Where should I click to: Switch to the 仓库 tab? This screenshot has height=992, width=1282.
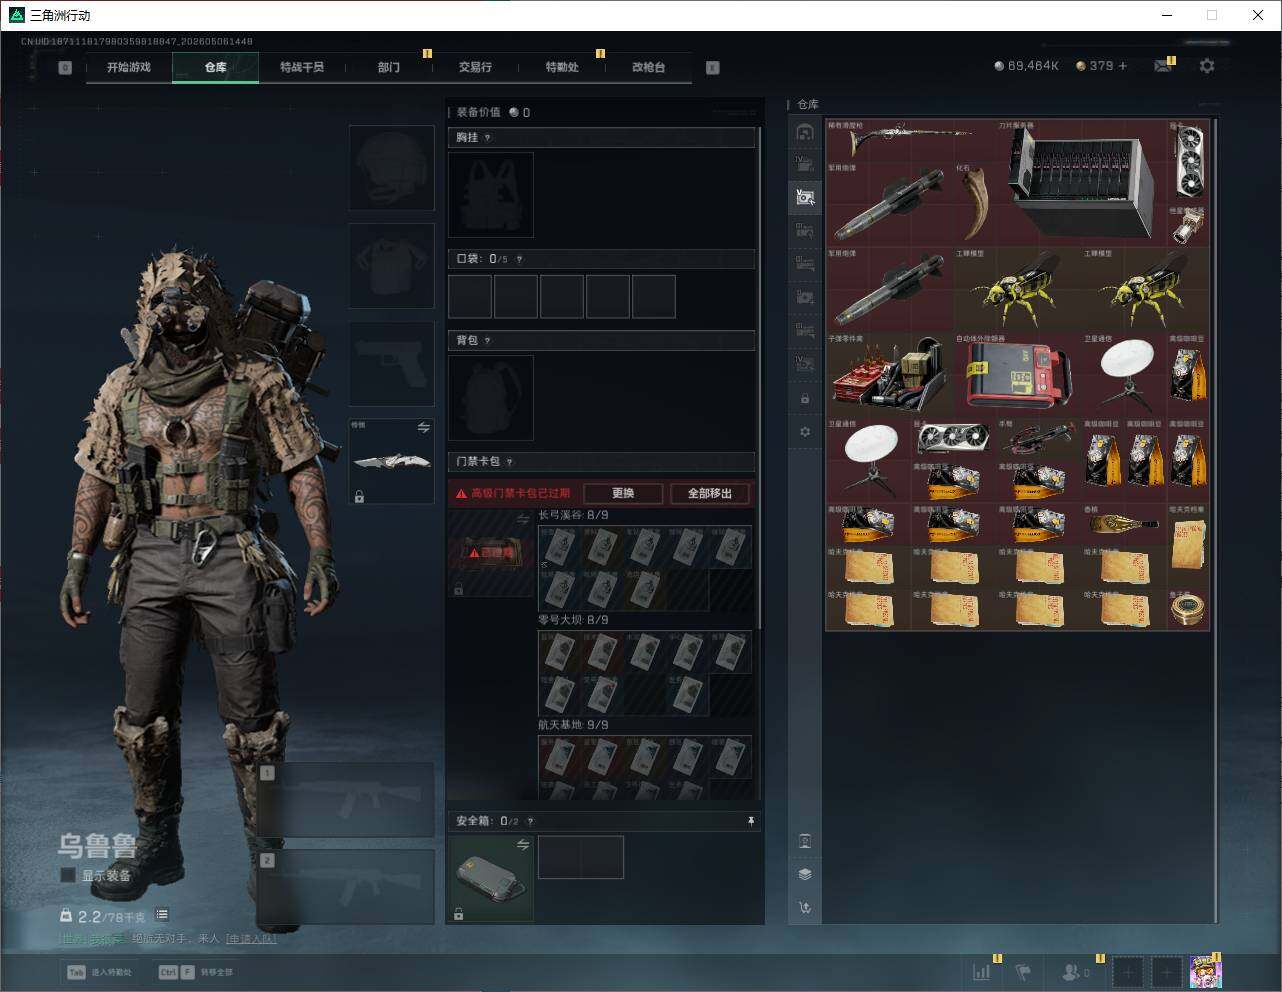(x=216, y=67)
